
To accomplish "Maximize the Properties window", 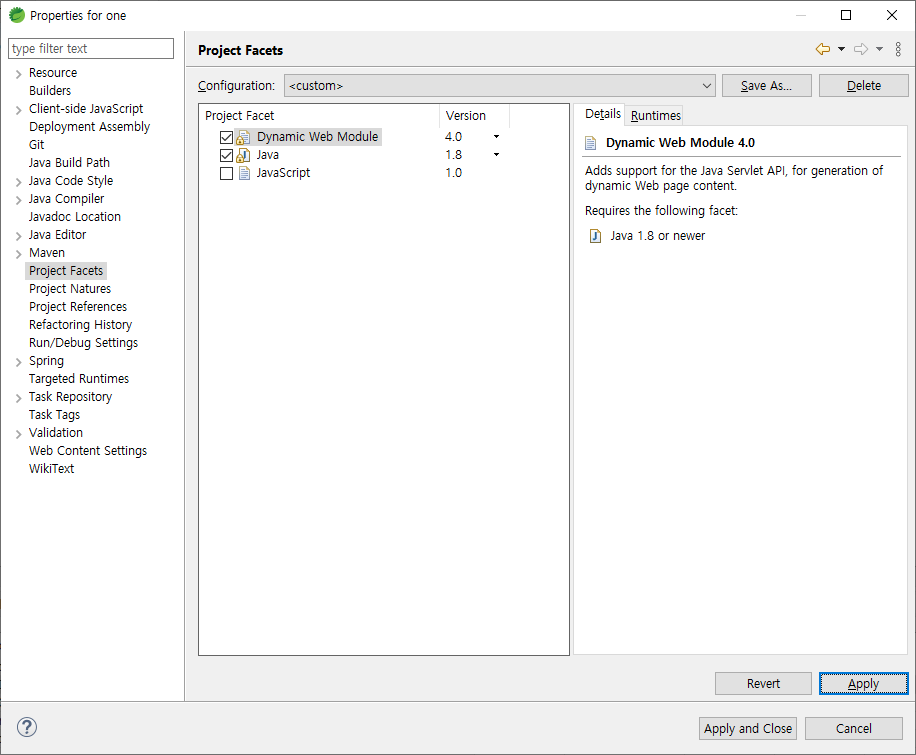I will [x=846, y=15].
